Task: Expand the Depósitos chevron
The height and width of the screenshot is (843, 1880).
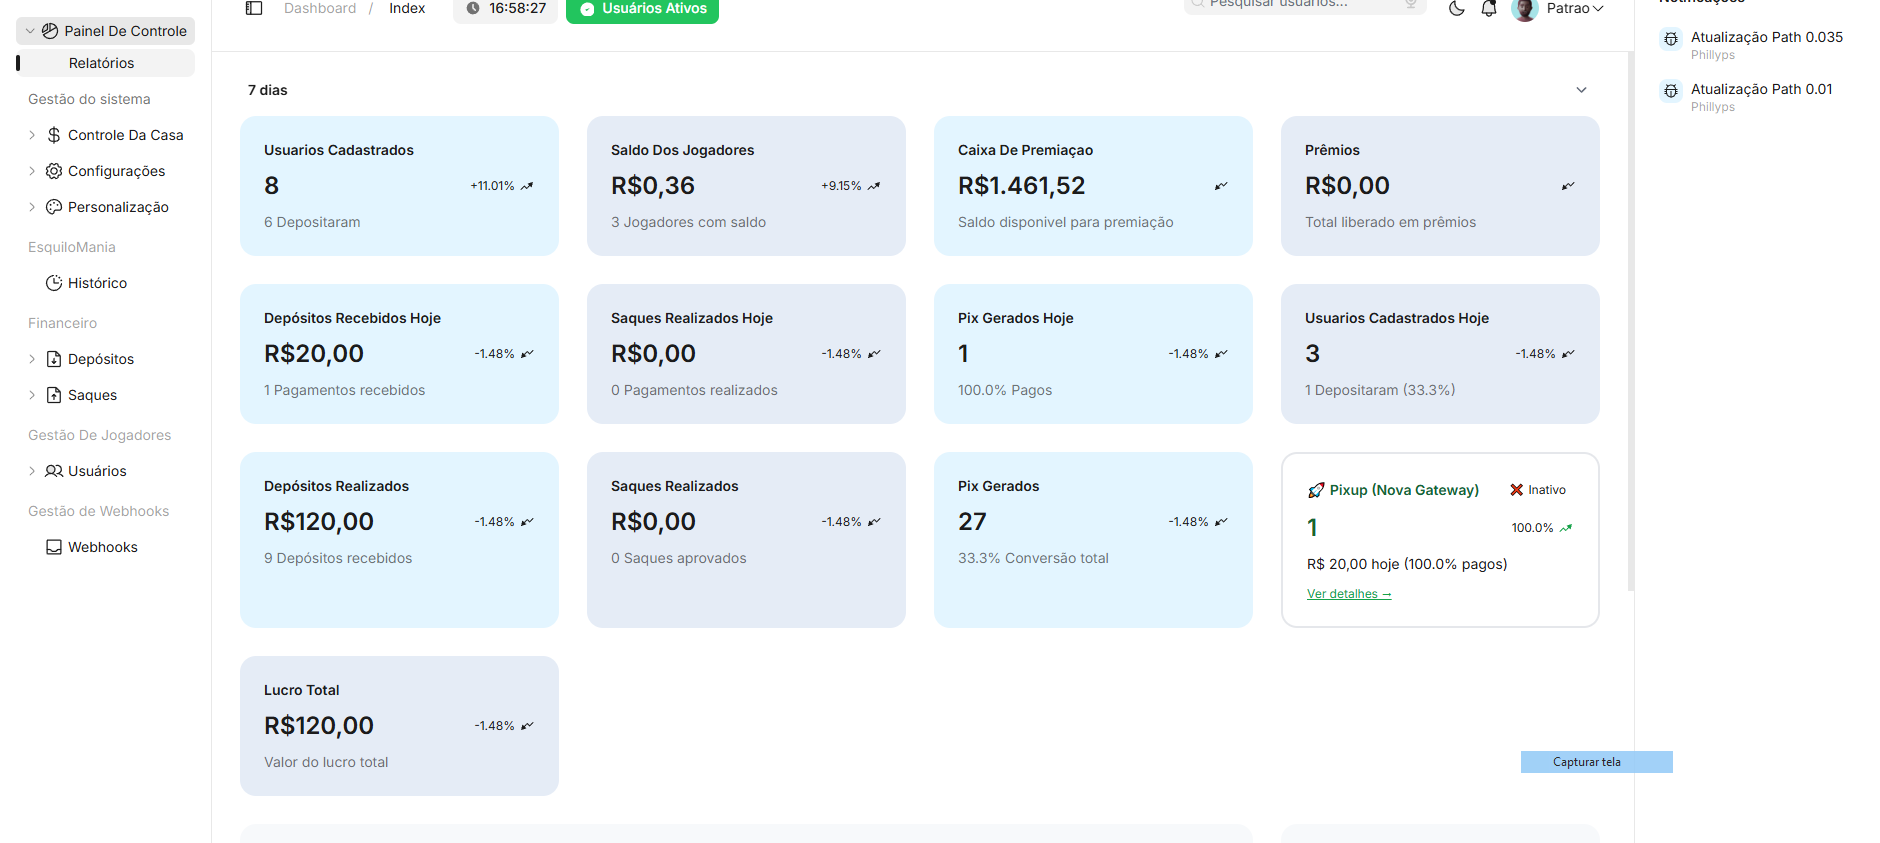Action: coord(32,359)
